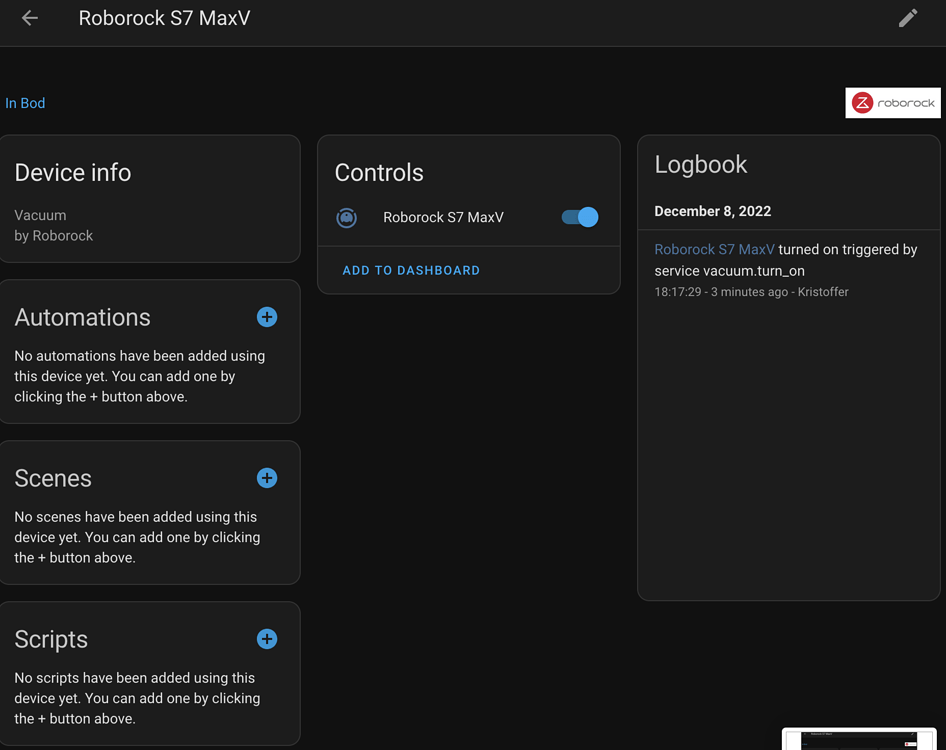
Task: Click the 'by Roborock' manufacturer text
Action: coord(54,236)
